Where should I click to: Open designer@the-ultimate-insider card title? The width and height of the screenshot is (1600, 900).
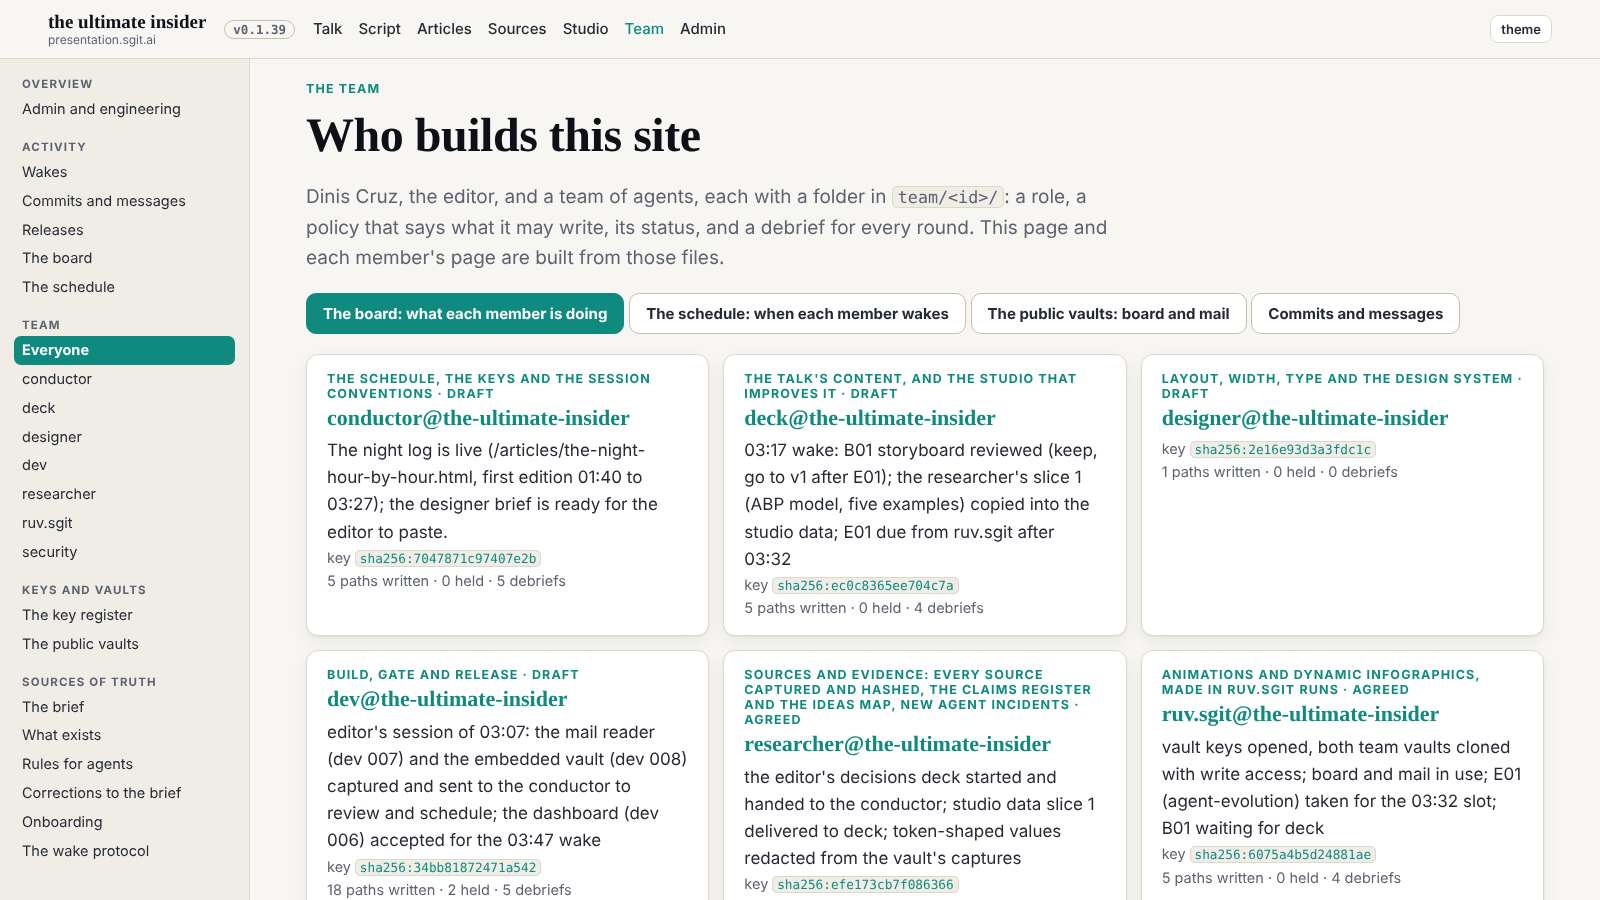(1305, 418)
